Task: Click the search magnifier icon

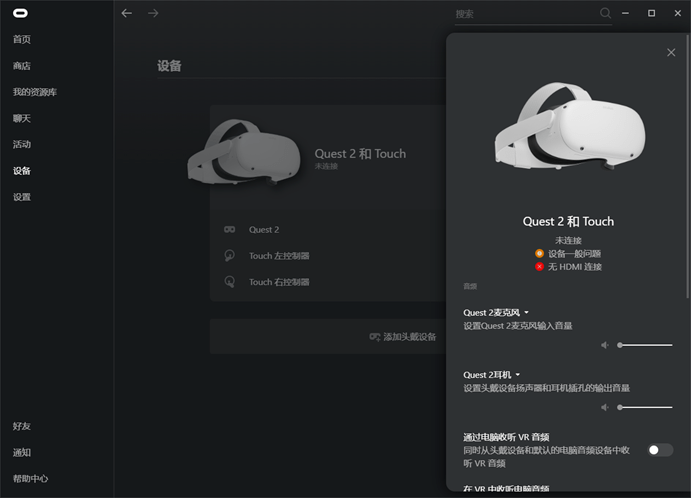Action: [606, 13]
